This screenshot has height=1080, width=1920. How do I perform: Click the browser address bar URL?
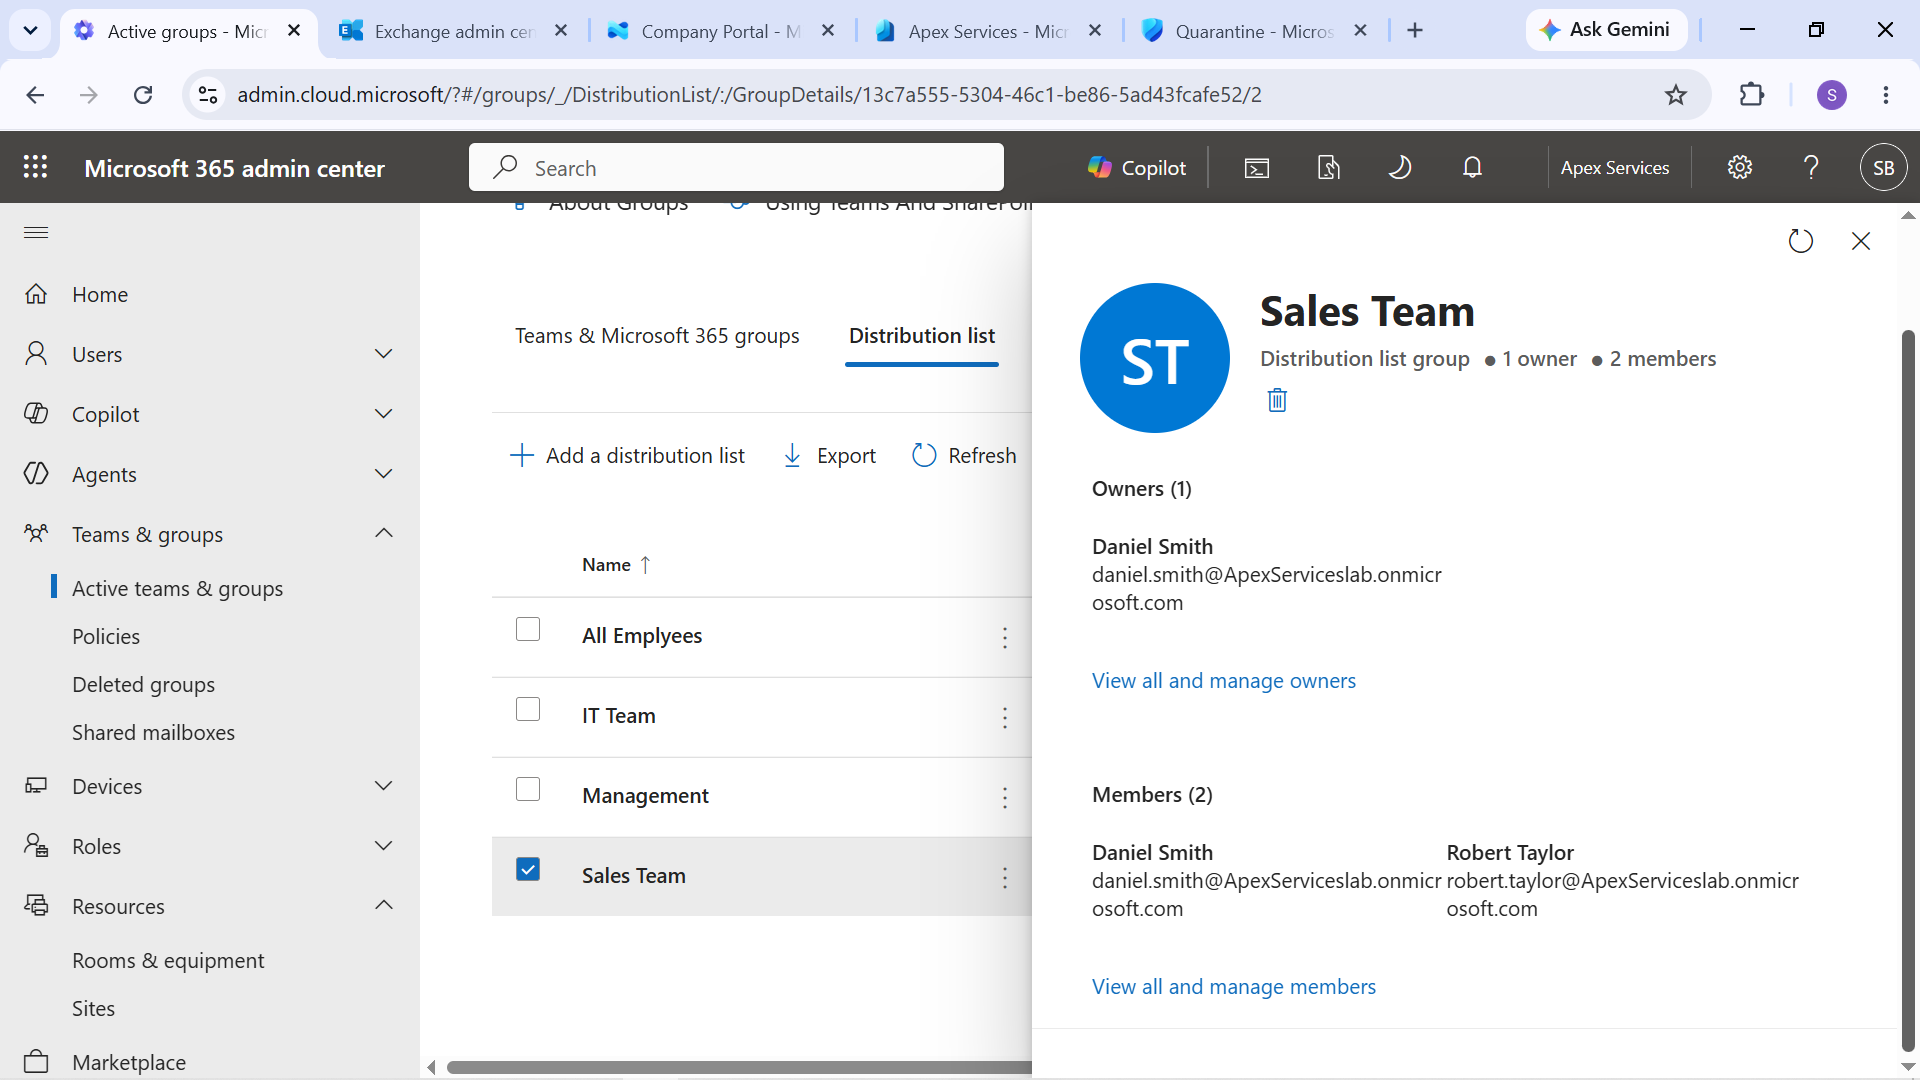(x=749, y=95)
